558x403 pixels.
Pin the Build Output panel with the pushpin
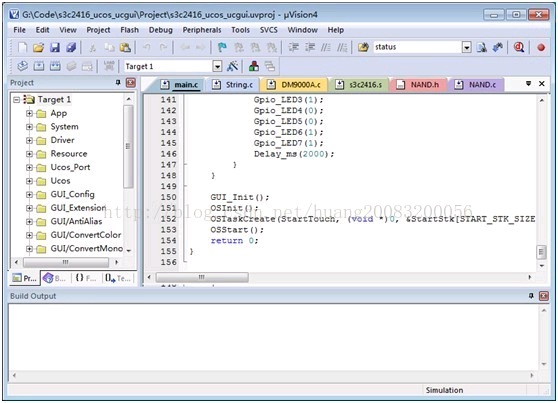coord(531,296)
